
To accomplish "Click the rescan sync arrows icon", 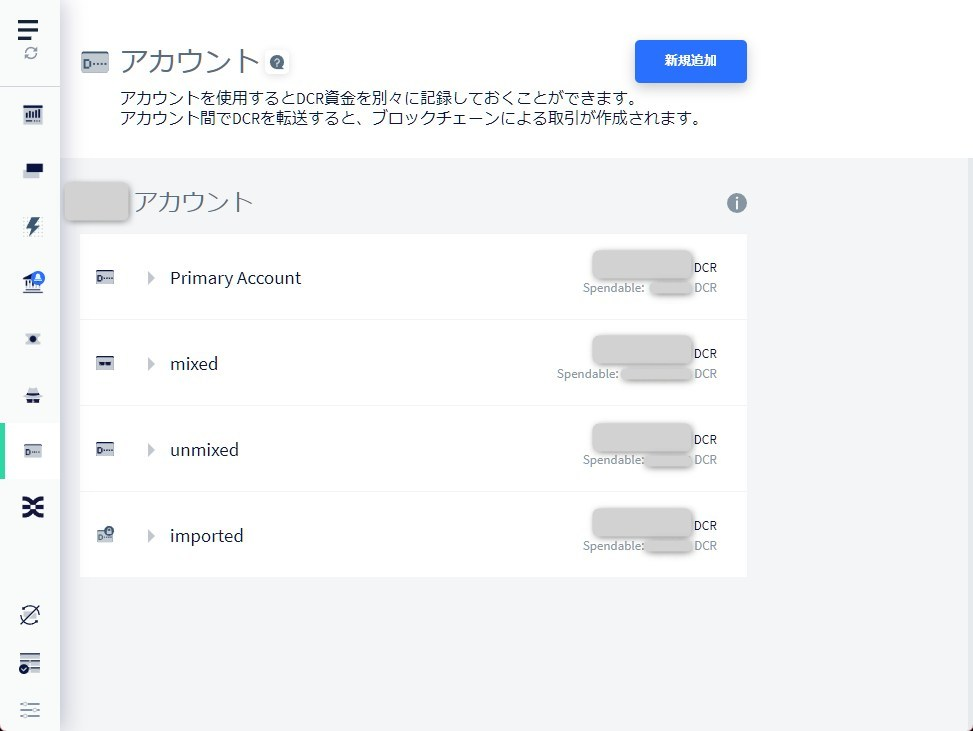I will point(30,53).
